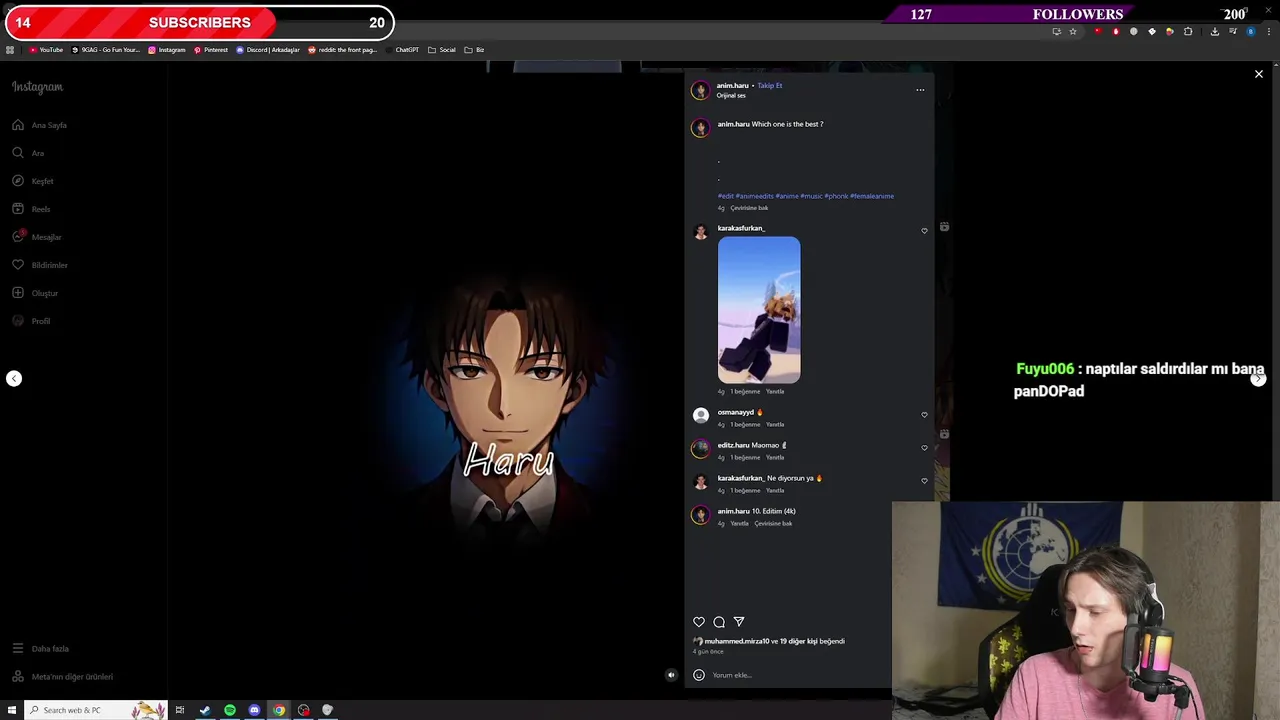The image size is (1280, 720).
Task: Open Bildirimler notifications
Action: [x=40, y=265]
